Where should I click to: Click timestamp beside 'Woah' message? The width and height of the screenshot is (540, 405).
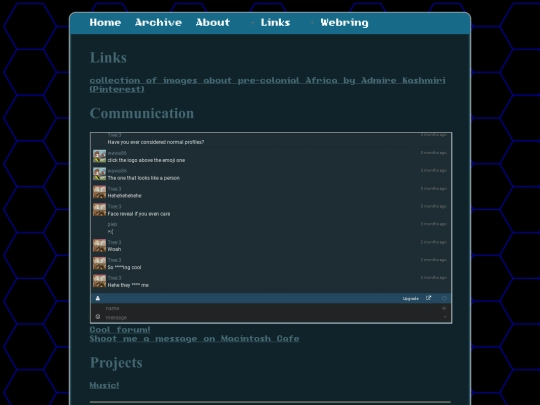(x=434, y=242)
